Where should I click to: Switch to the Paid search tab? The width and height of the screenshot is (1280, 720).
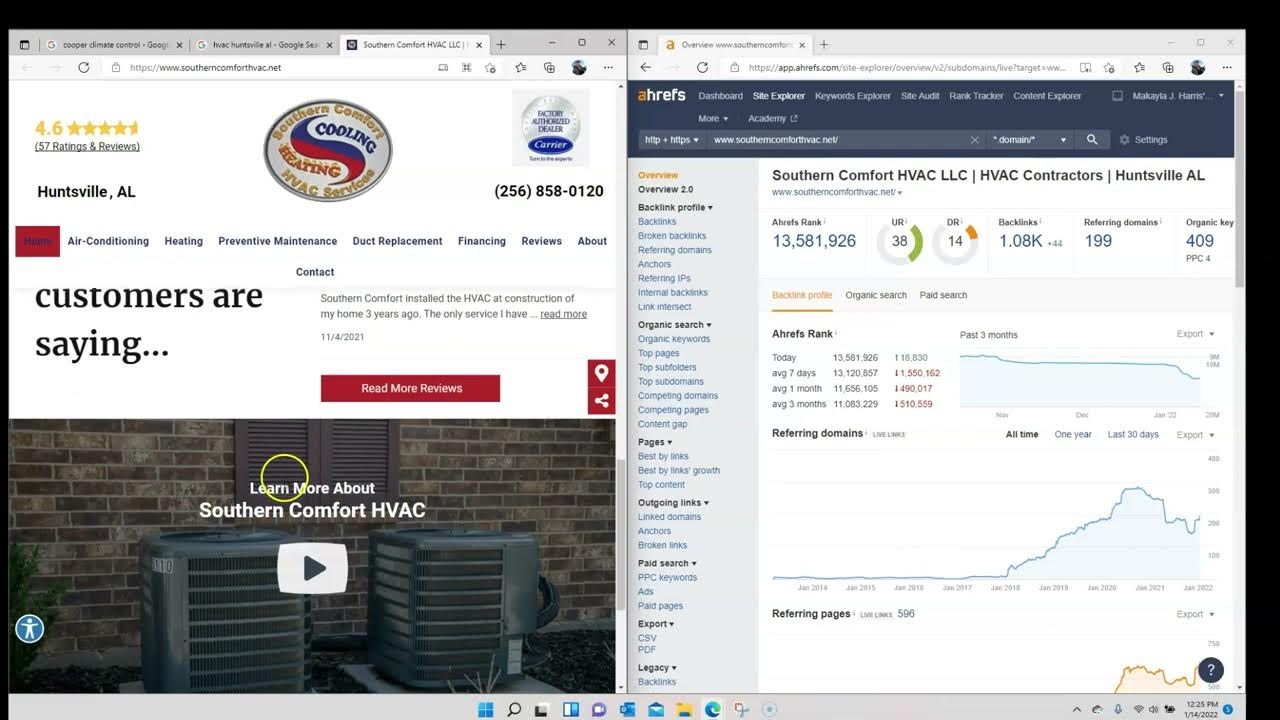[x=943, y=295]
